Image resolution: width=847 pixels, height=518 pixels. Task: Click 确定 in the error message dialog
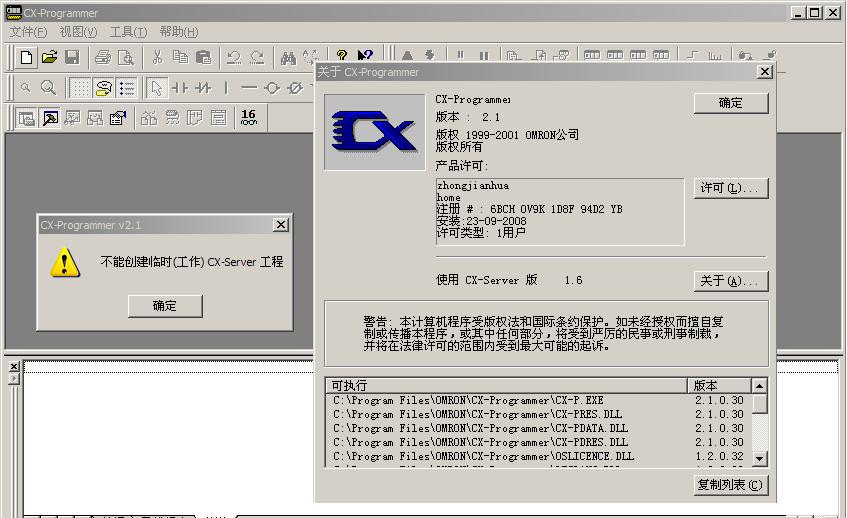point(165,306)
